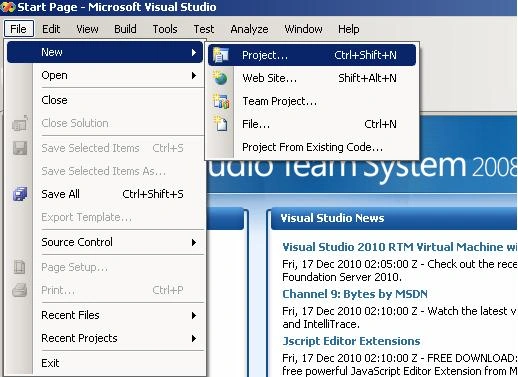This screenshot has height=377, width=518.
Task: Open the Analyze menu
Action: (249, 29)
